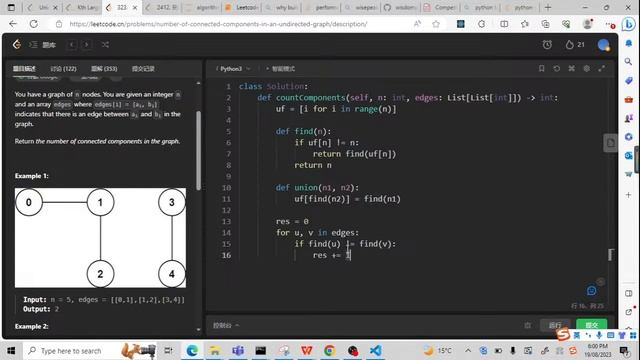This screenshot has height=360, width=640.
Task: Switch to the problem description tab
Action: tap(24, 69)
